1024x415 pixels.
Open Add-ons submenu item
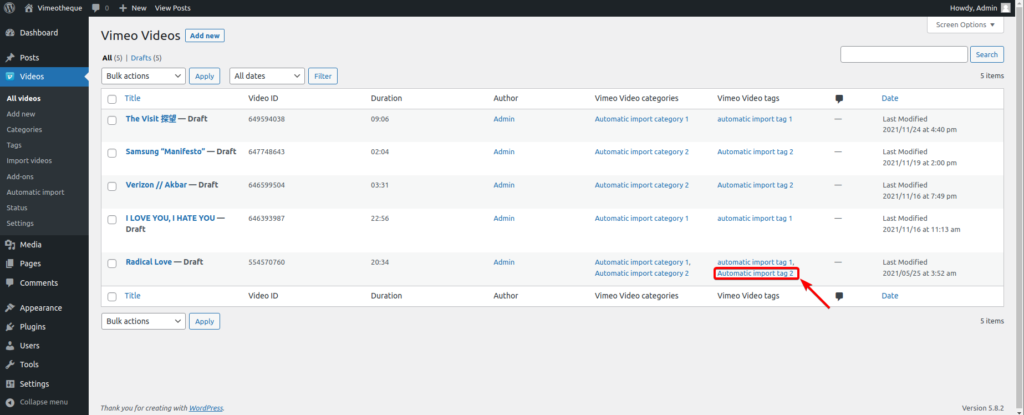[x=20, y=176]
